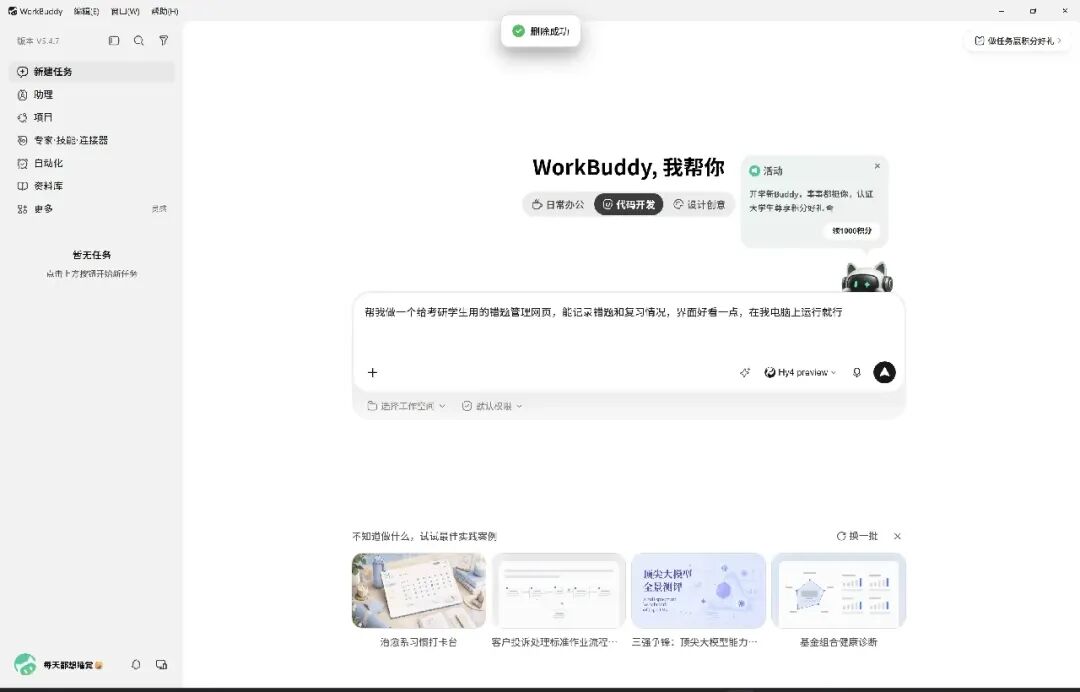
Task: Open the 三强争锋 顶尖大模型能力 thumbnail
Action: pos(698,591)
